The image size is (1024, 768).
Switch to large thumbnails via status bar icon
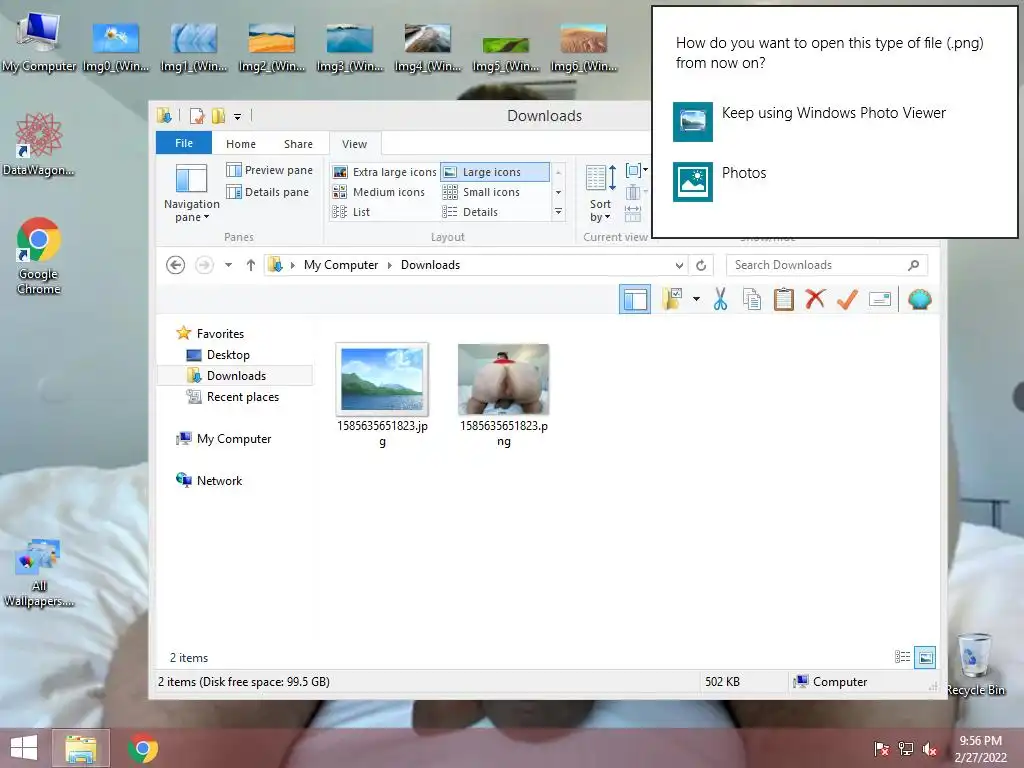[925, 657]
